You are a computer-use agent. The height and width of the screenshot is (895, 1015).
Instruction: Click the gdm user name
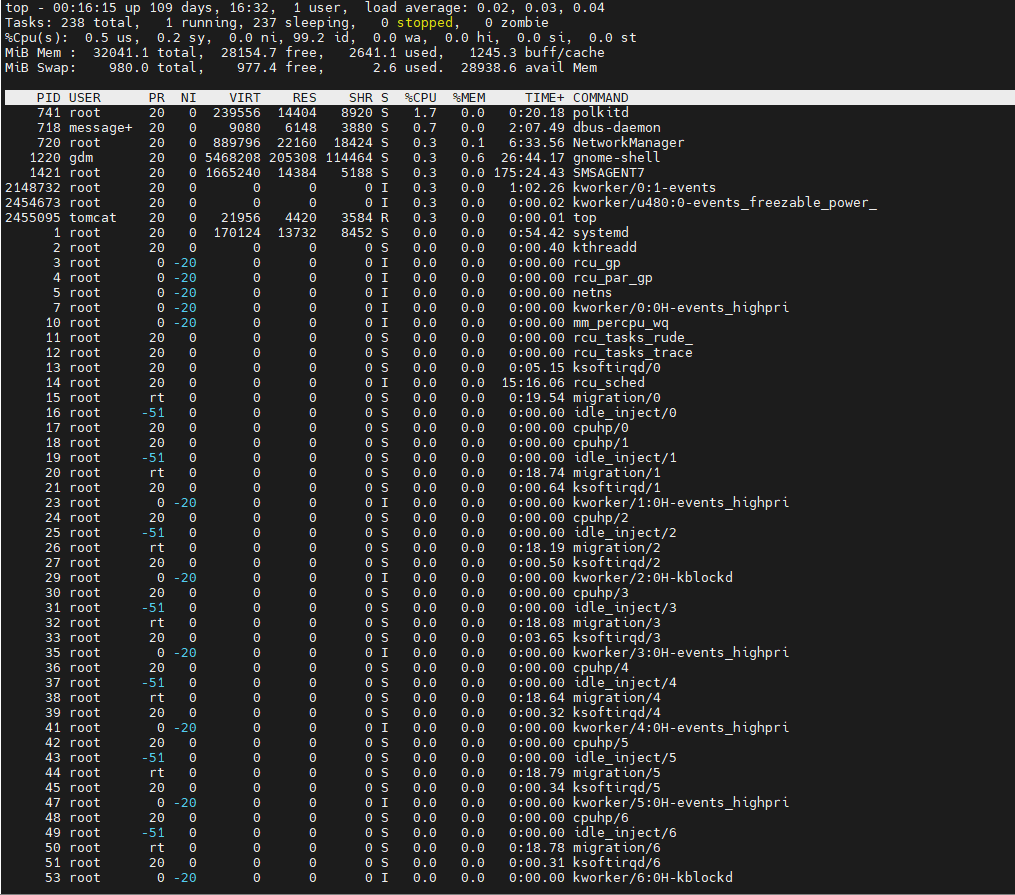pos(81,157)
